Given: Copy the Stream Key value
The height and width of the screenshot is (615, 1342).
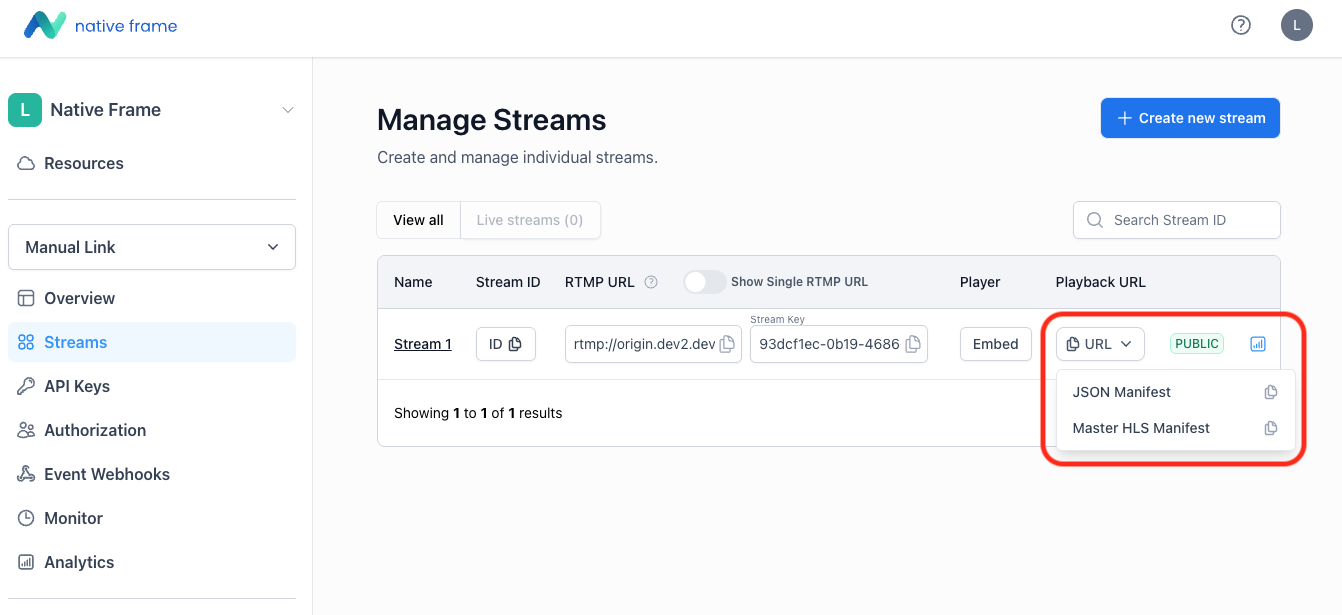Looking at the screenshot, I should (x=912, y=344).
